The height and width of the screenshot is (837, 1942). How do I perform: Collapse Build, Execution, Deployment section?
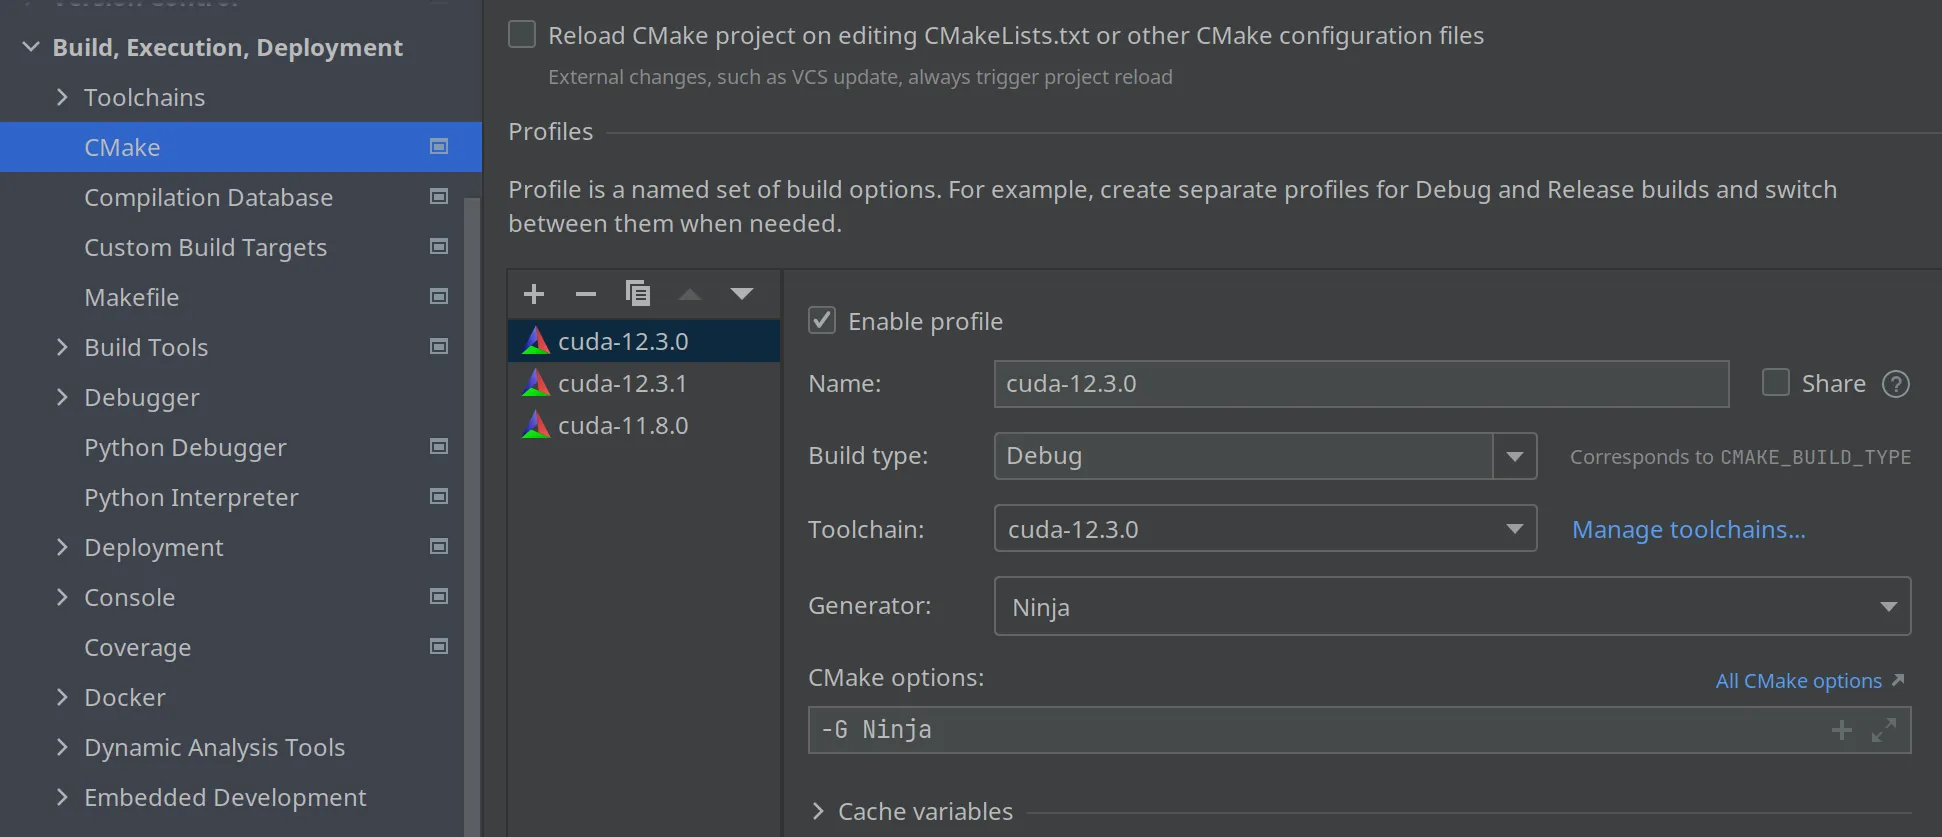pos(31,47)
